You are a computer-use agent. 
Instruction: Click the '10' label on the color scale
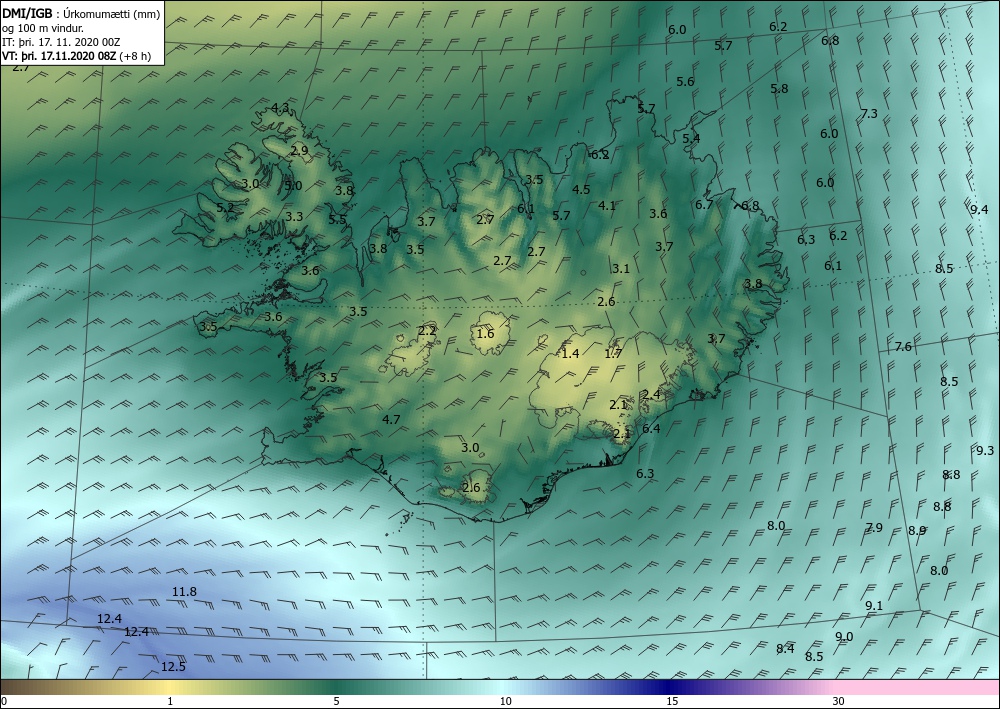pyautogui.click(x=505, y=701)
